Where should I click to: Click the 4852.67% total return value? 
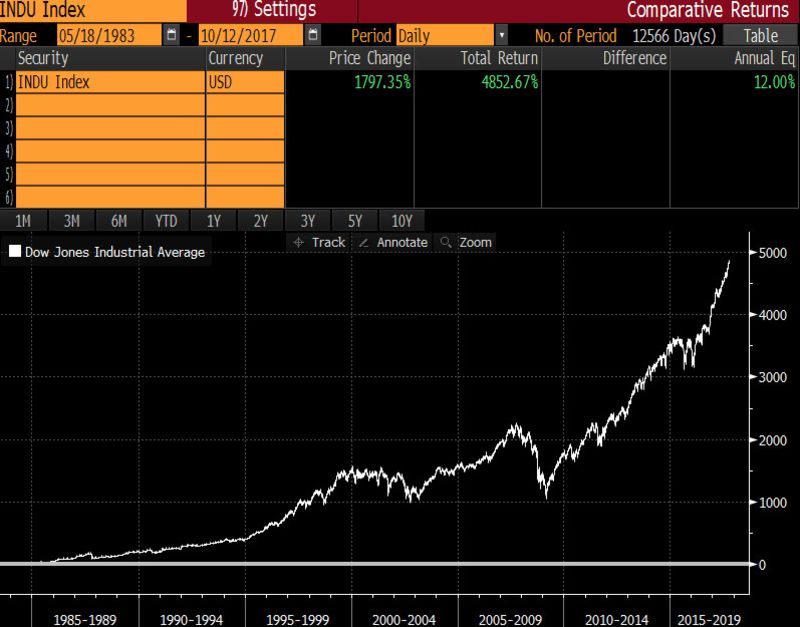coord(510,82)
